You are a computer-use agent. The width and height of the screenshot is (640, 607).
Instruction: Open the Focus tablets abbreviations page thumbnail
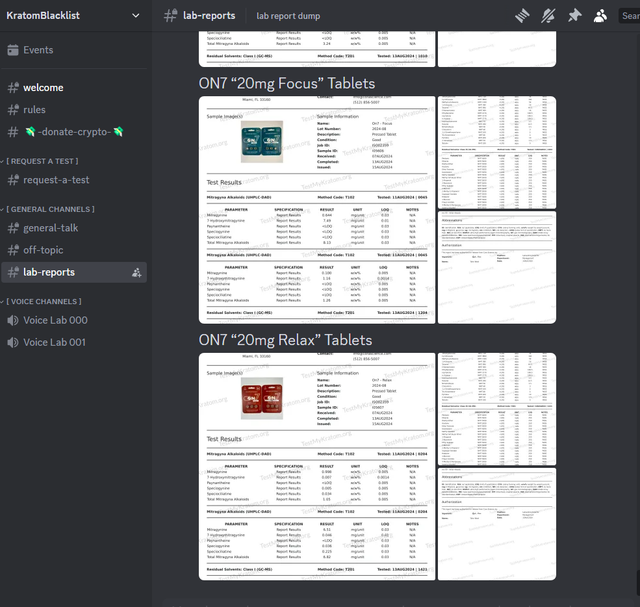click(x=497, y=267)
